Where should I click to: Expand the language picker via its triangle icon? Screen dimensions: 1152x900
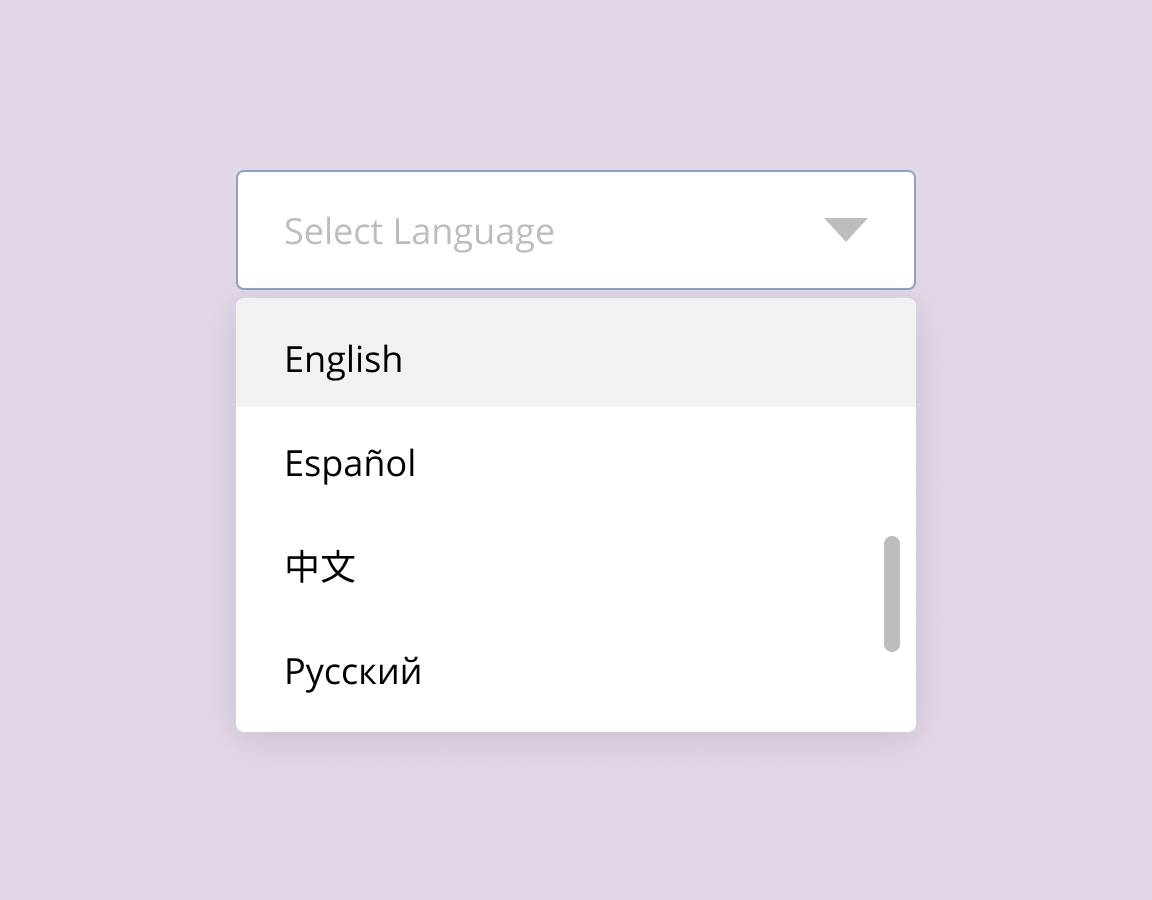pos(845,230)
